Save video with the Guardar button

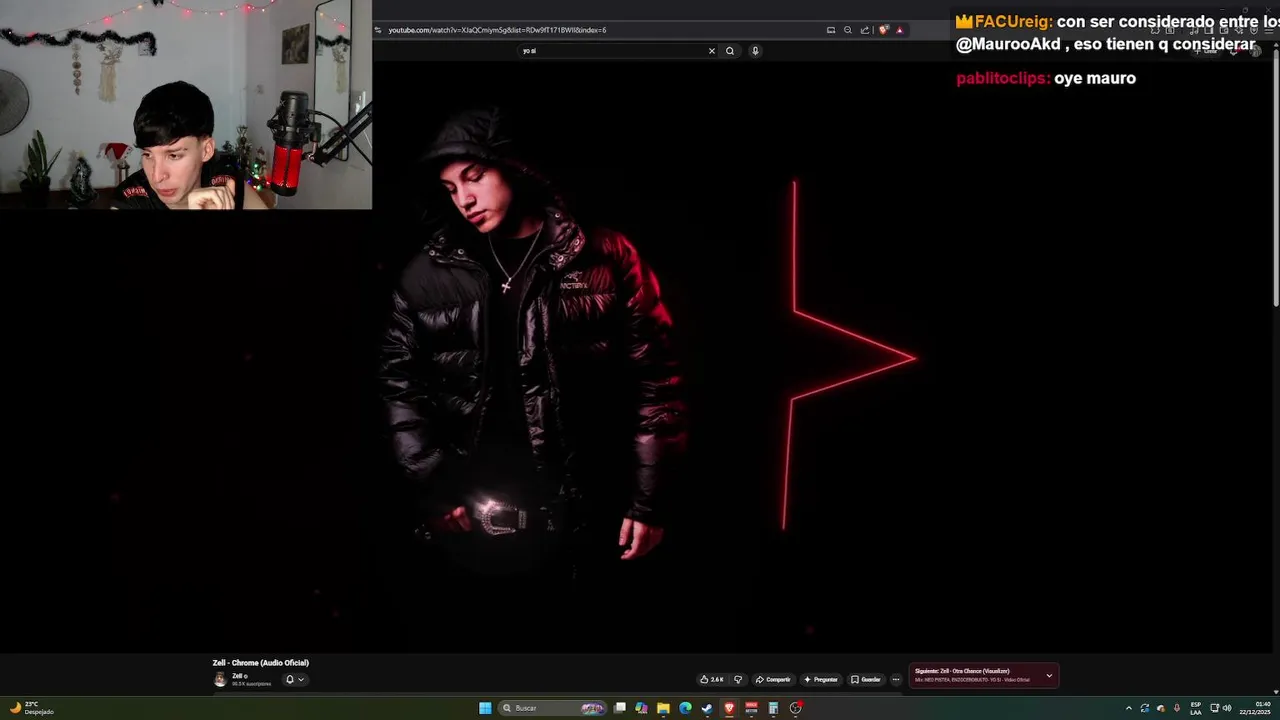(x=866, y=679)
